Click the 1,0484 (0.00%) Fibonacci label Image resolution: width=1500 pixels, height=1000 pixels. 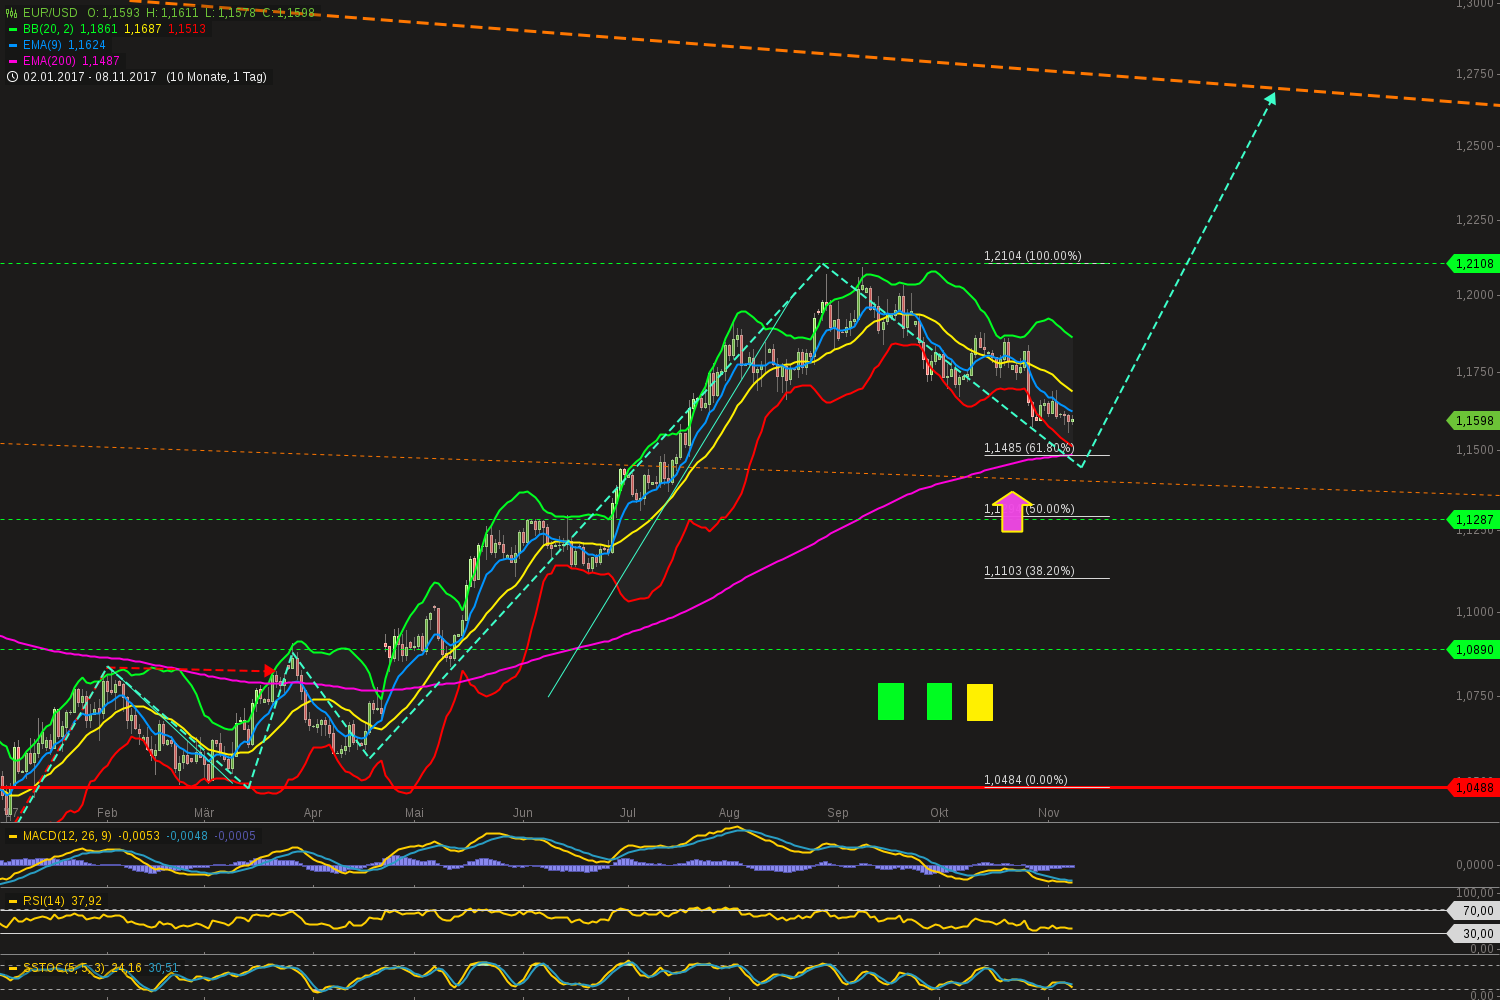pos(1024,779)
